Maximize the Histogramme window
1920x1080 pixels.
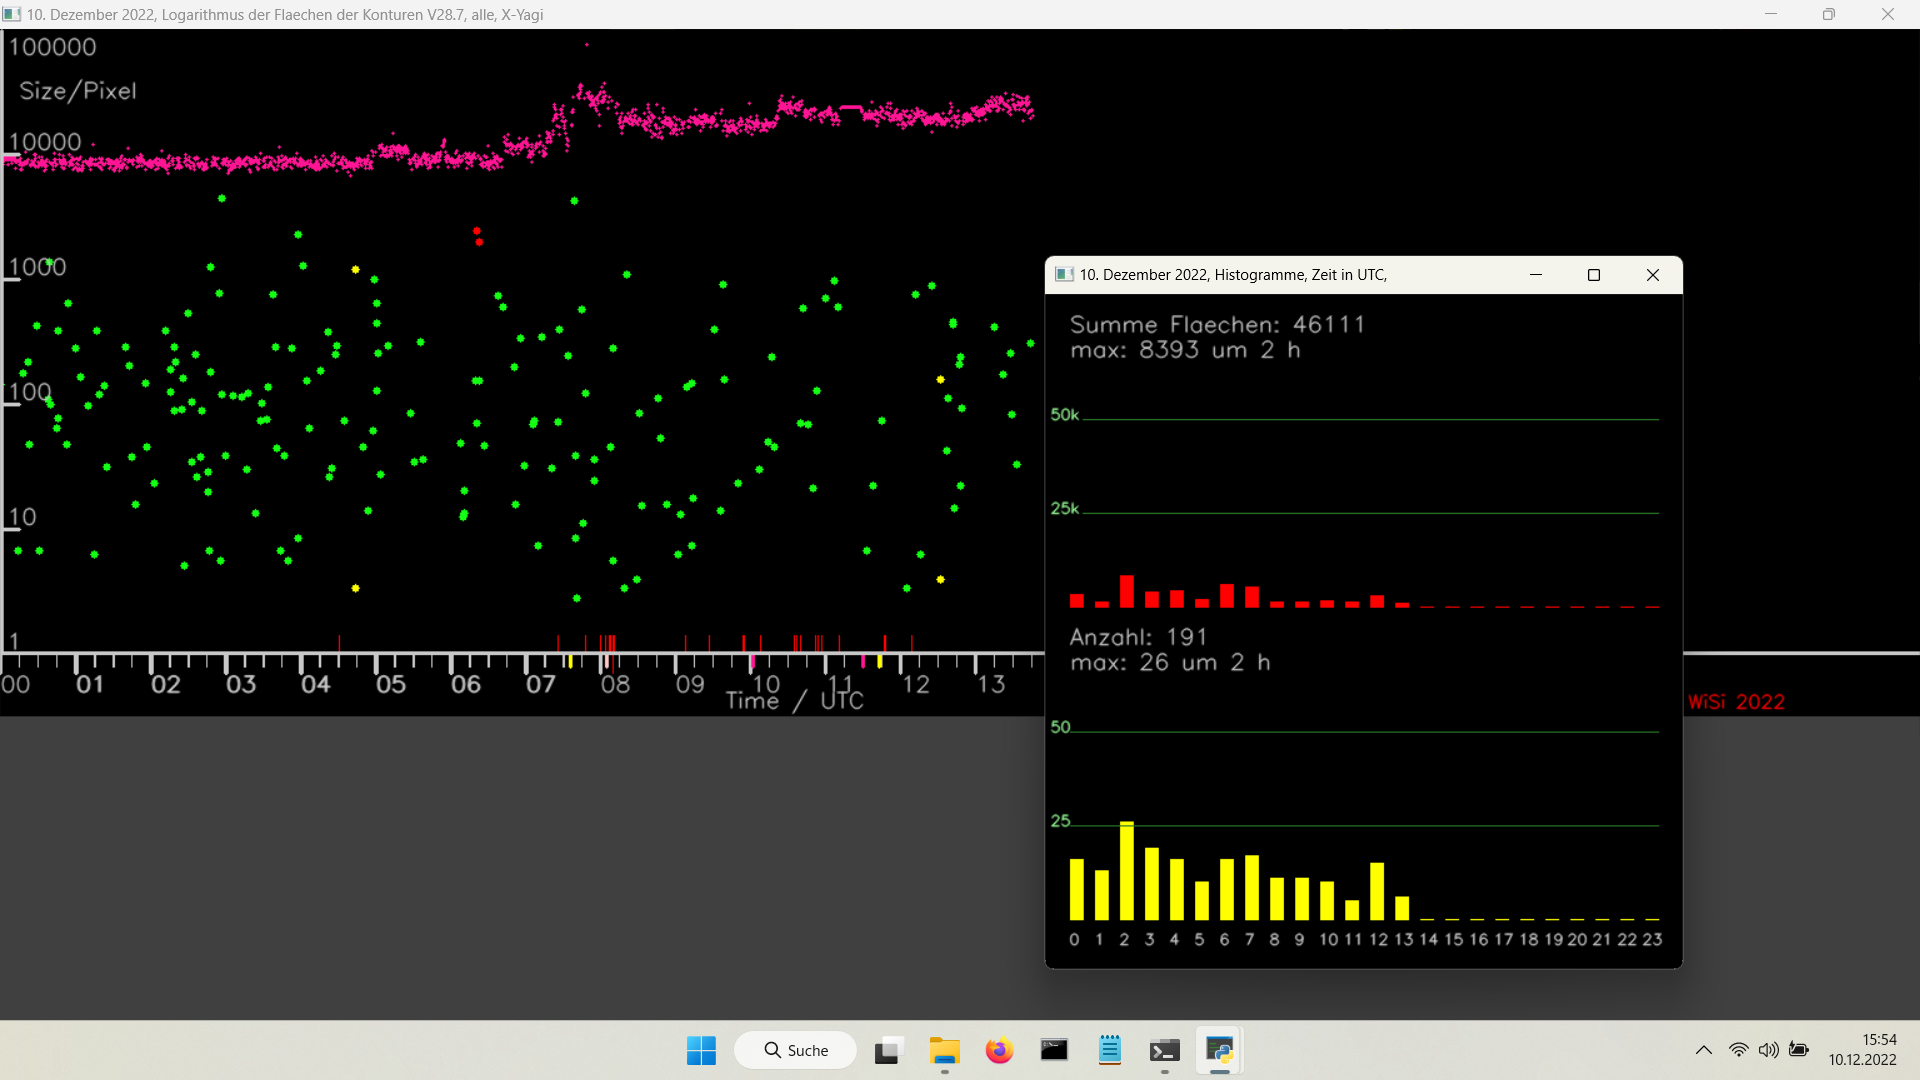(1594, 275)
